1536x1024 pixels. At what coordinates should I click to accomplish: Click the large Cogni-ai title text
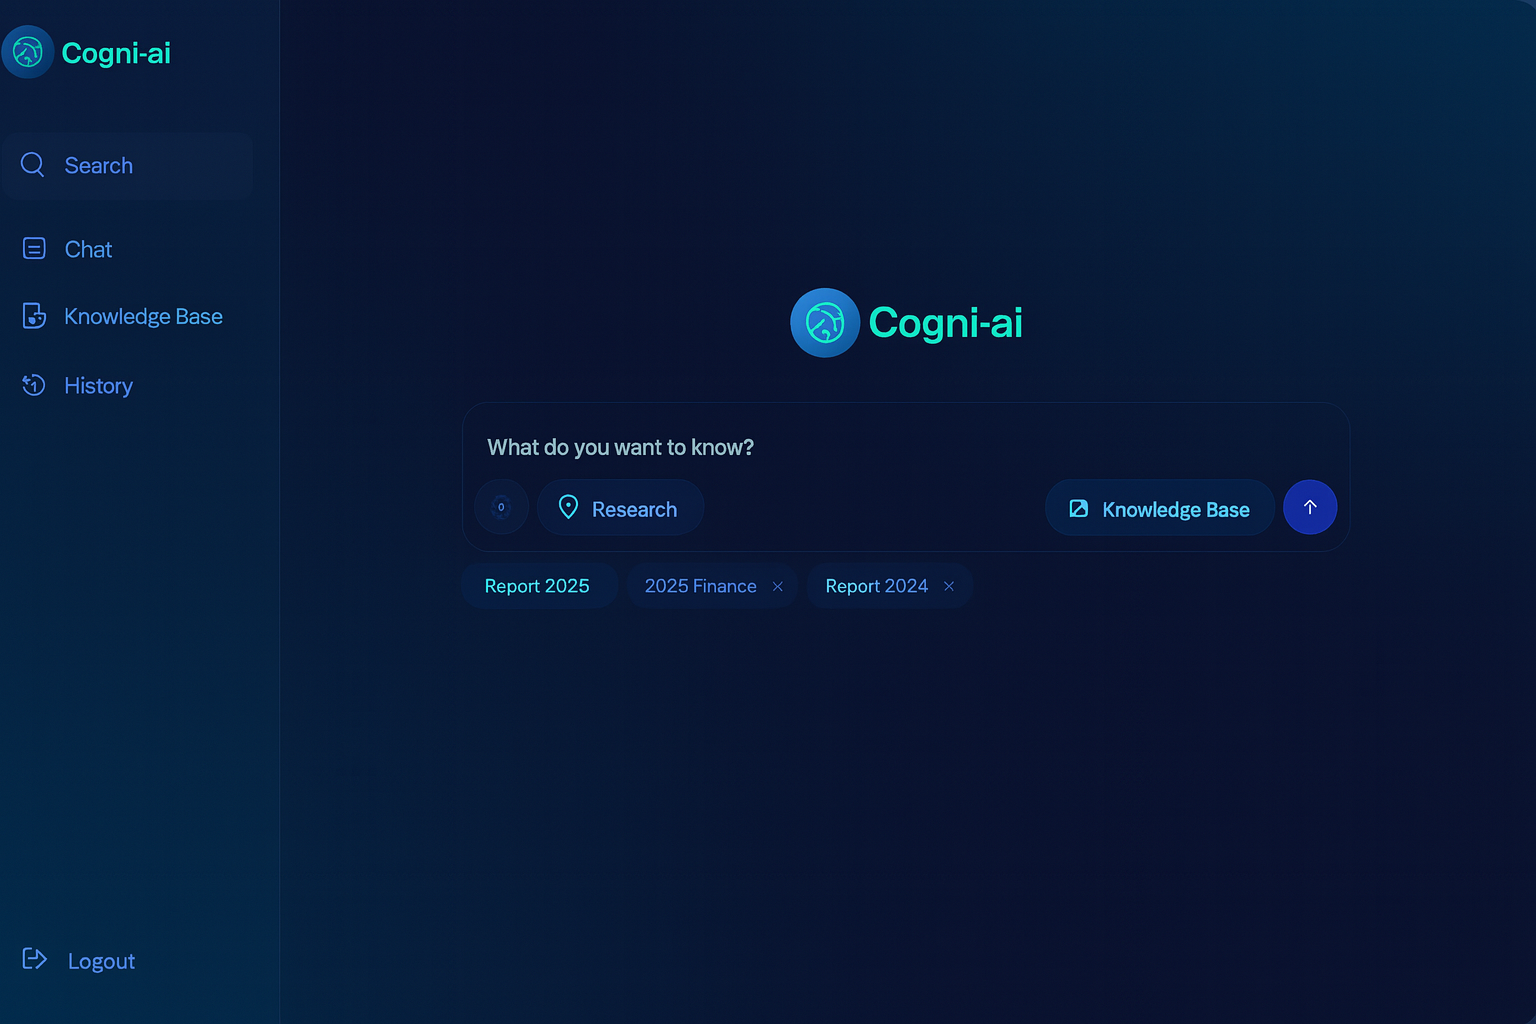[945, 322]
